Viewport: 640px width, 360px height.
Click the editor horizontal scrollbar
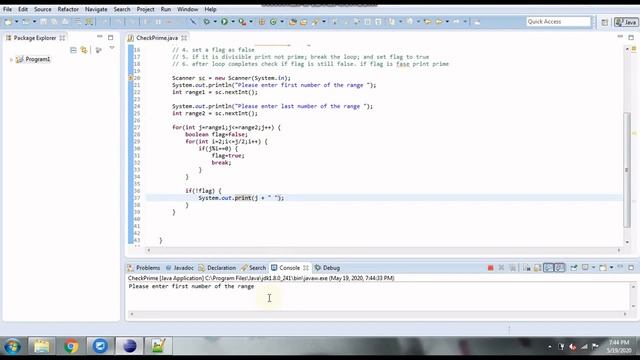[x=384, y=250]
